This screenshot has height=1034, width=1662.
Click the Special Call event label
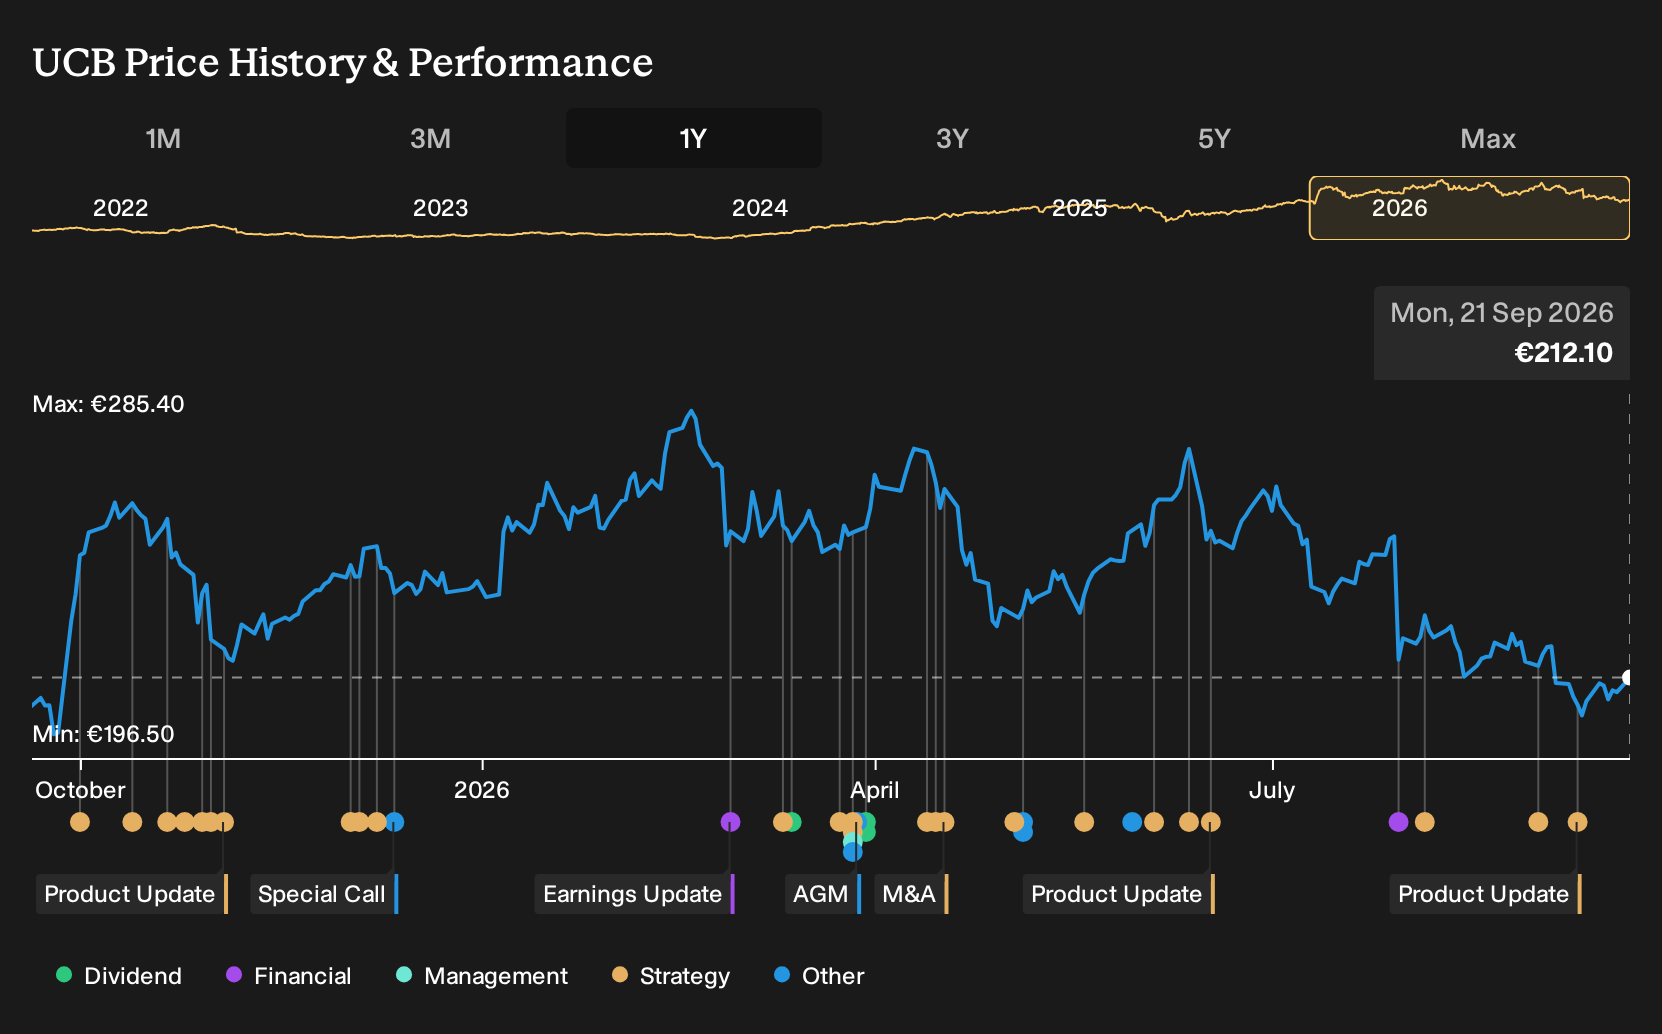pyautogui.click(x=324, y=894)
